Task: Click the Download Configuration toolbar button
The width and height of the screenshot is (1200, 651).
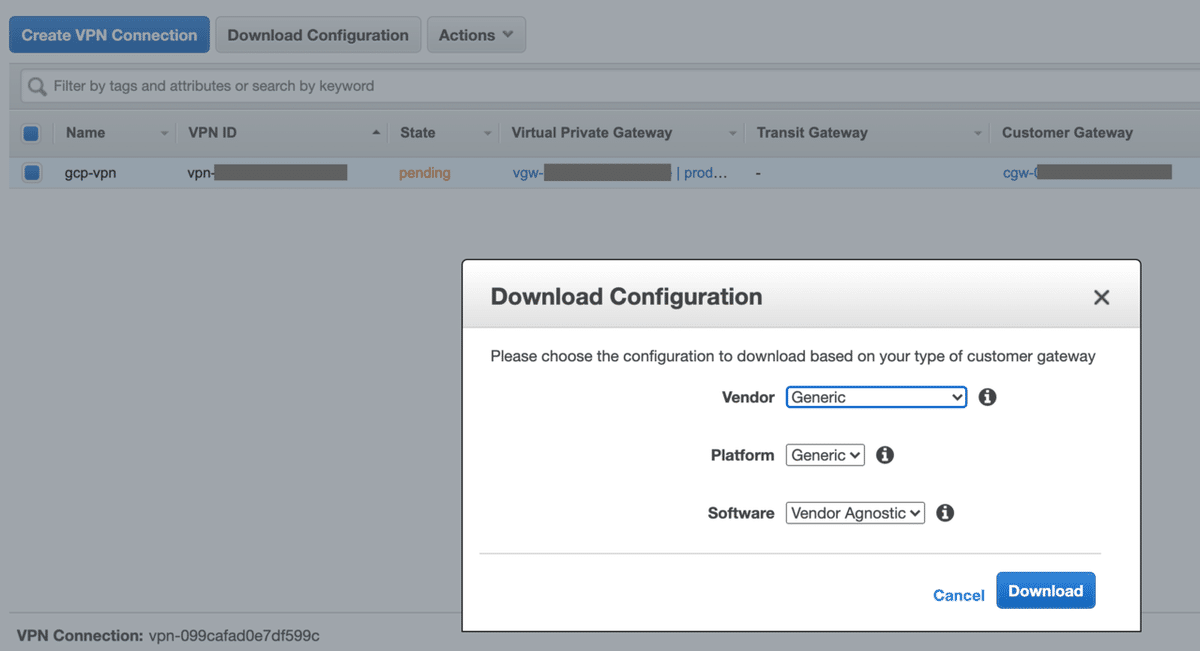Action: [x=318, y=35]
